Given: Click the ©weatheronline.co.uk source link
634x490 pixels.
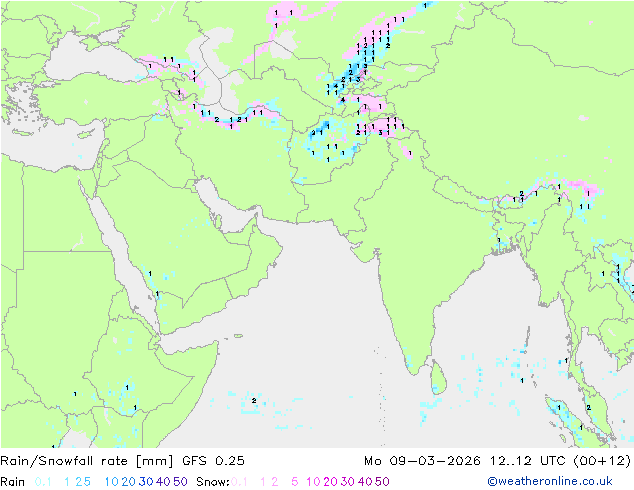Looking at the screenshot, I should click(x=550, y=481).
